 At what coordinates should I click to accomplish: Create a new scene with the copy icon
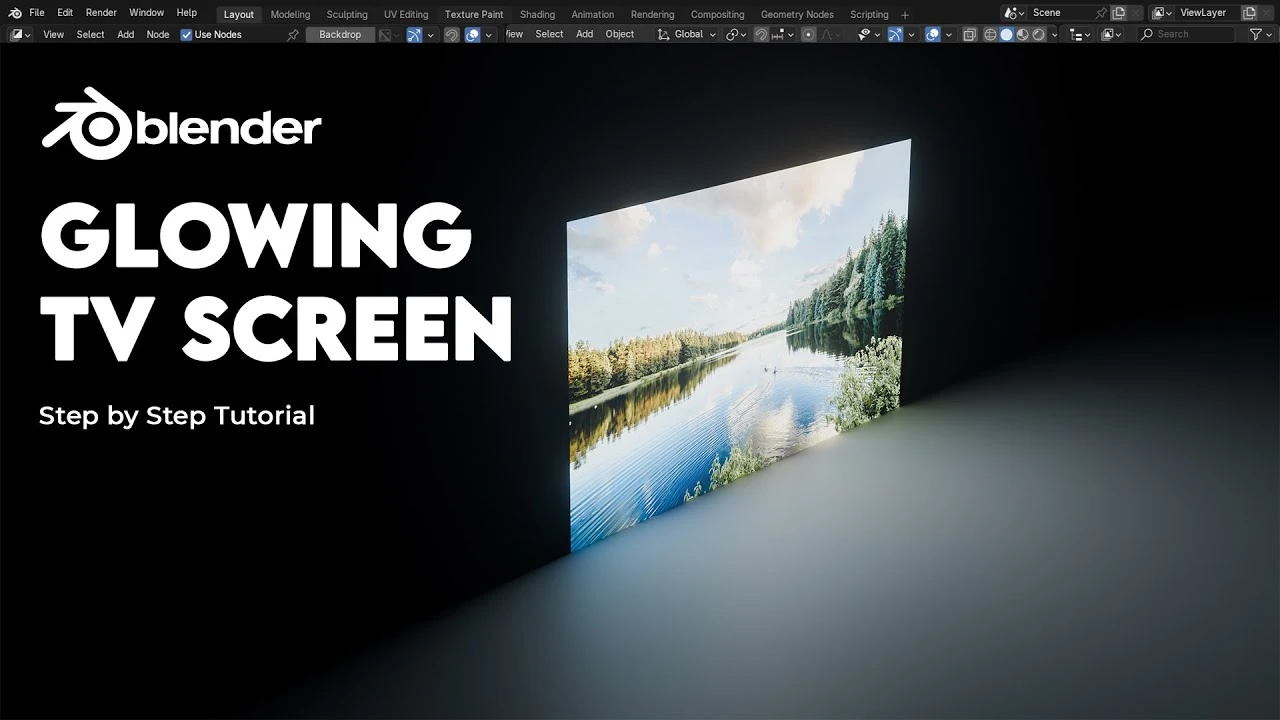1119,13
